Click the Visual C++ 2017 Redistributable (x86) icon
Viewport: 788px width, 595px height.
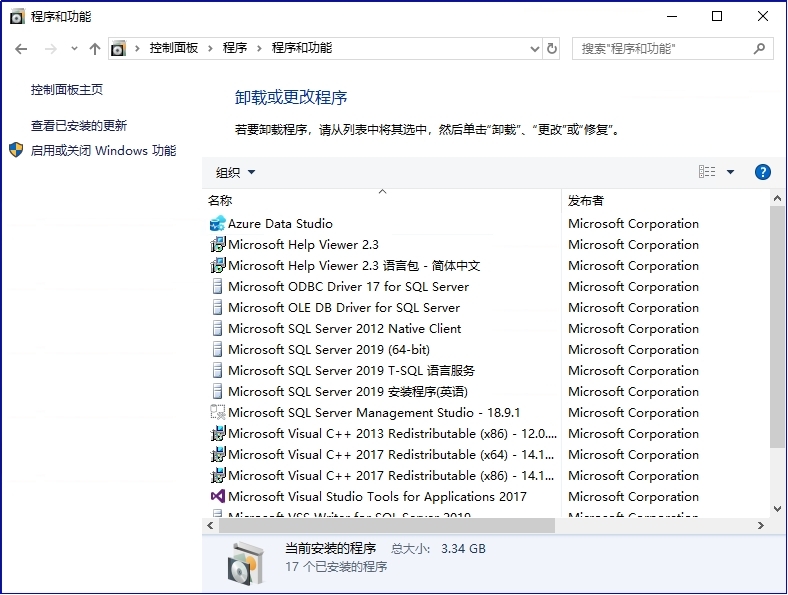point(218,476)
